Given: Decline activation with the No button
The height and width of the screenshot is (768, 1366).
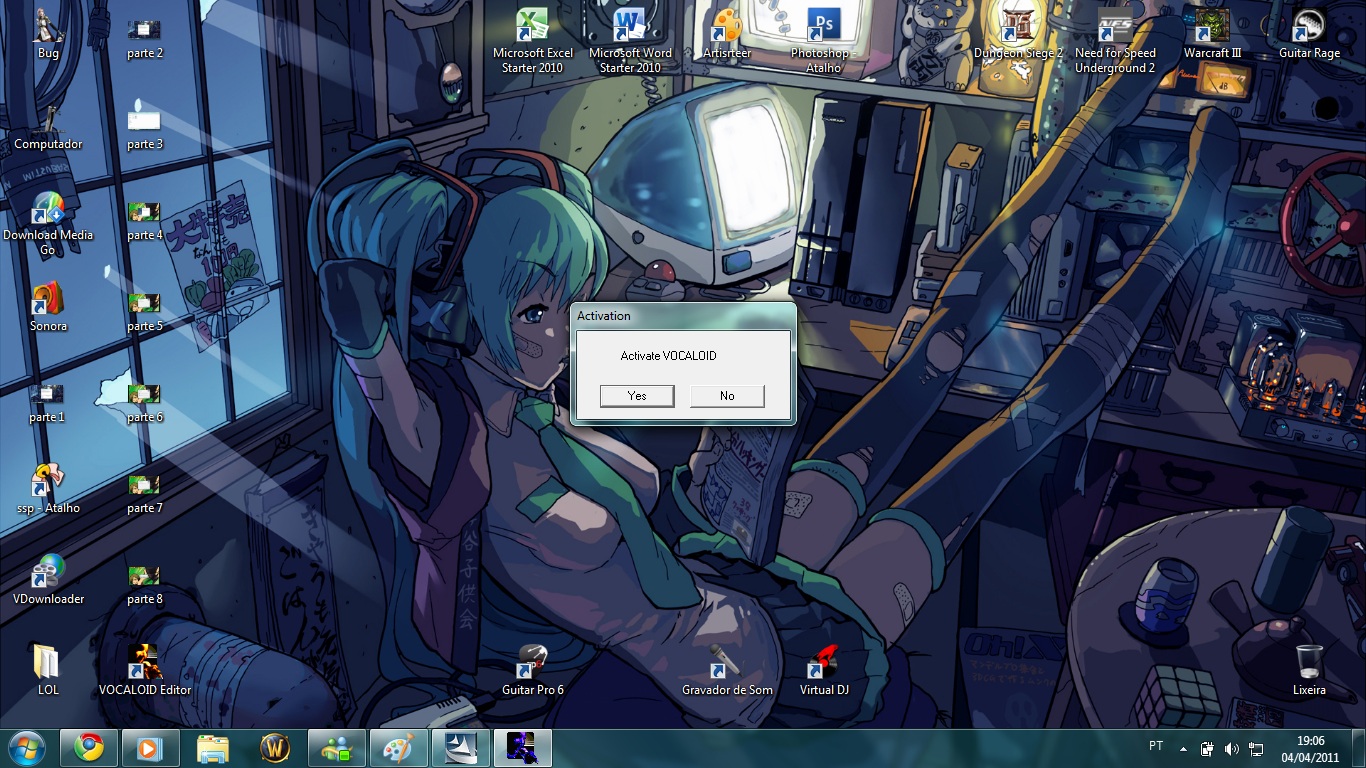Looking at the screenshot, I should point(727,396).
